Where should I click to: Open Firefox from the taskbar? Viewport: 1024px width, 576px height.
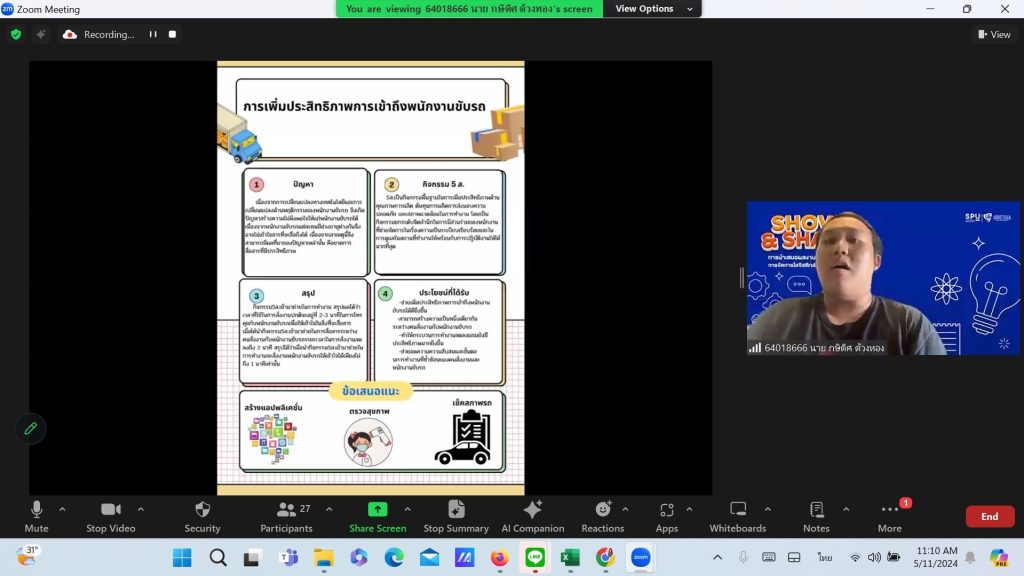[500, 558]
